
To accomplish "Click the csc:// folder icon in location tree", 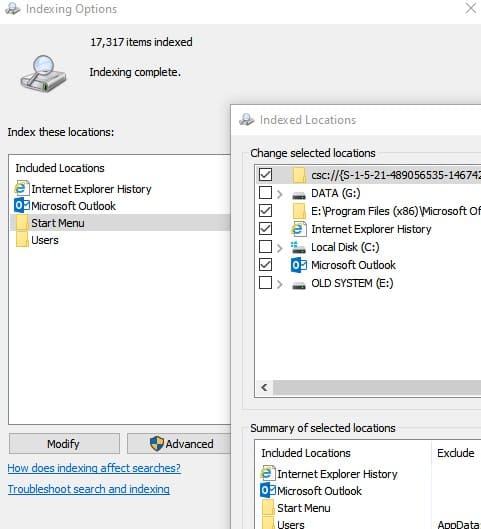I will (299, 175).
